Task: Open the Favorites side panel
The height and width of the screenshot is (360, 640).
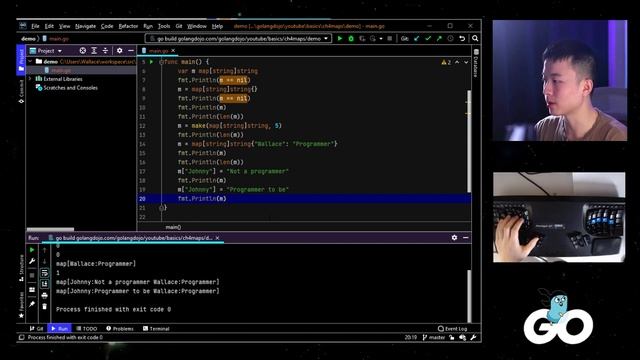Action: pos(21,304)
